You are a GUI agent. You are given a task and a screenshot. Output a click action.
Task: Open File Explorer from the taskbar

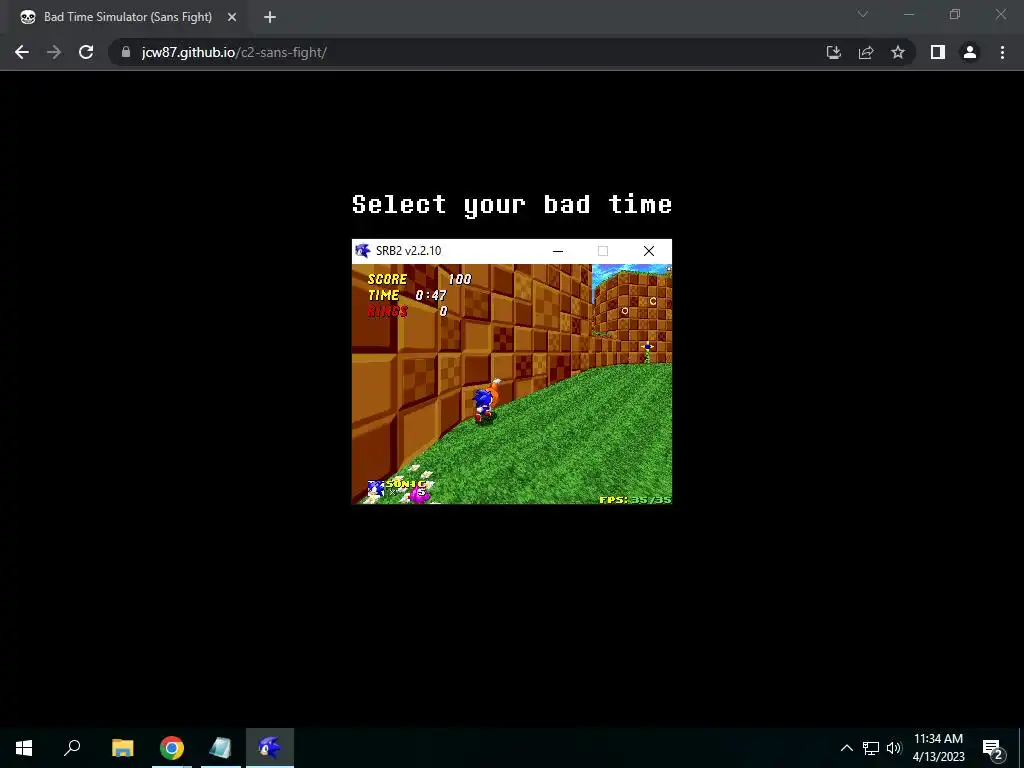click(x=122, y=748)
